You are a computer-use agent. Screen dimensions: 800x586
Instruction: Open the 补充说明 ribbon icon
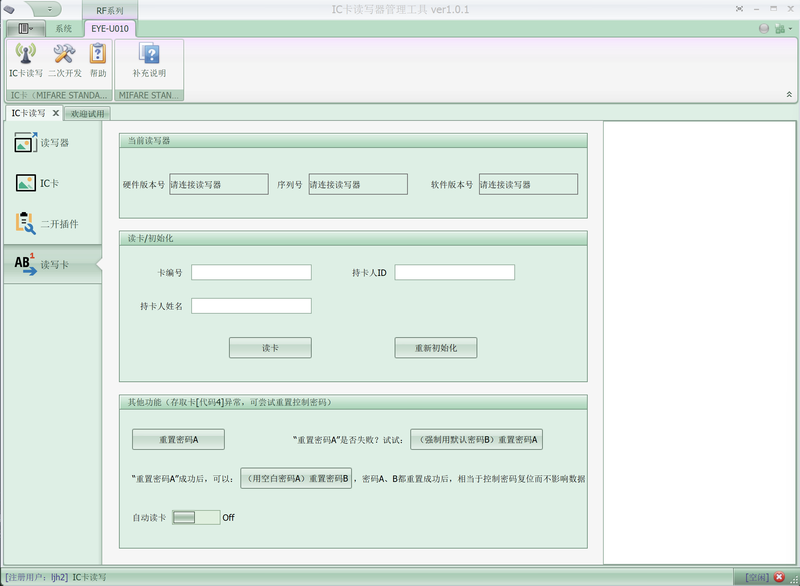click(149, 60)
